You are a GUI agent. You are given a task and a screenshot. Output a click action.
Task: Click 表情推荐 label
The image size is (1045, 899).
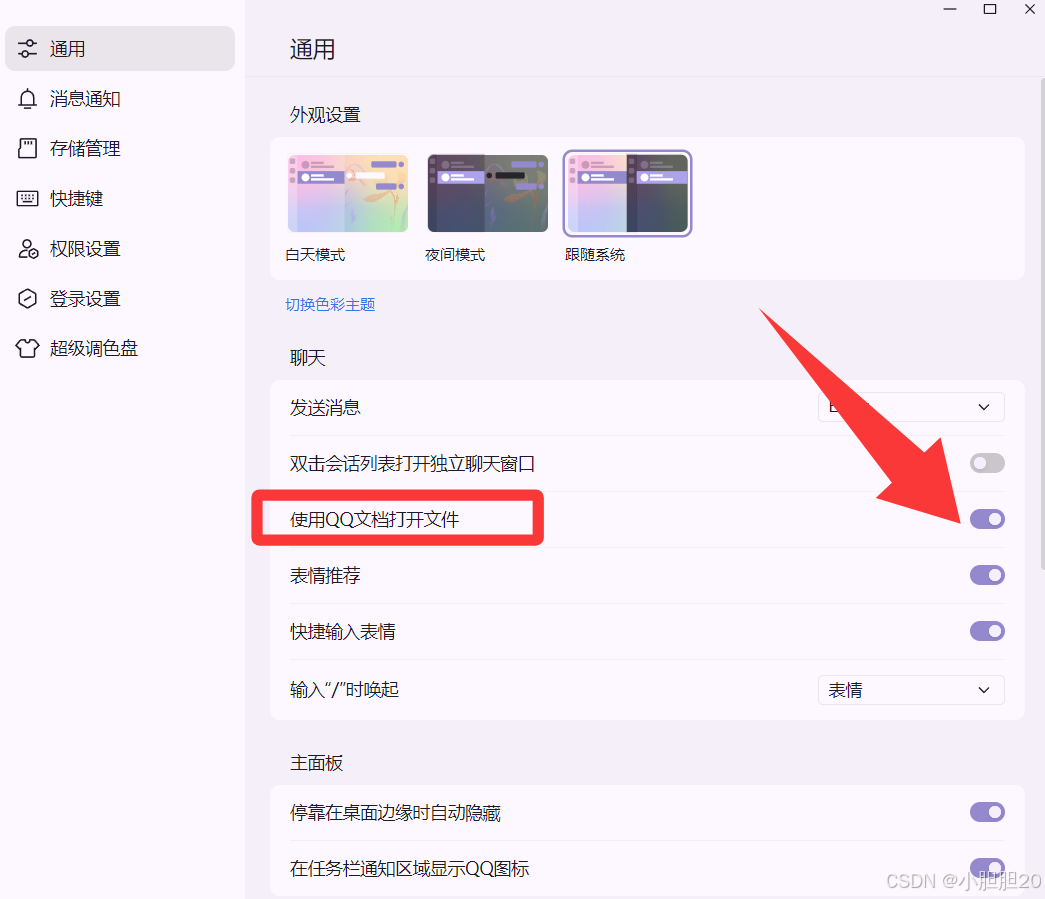[325, 575]
